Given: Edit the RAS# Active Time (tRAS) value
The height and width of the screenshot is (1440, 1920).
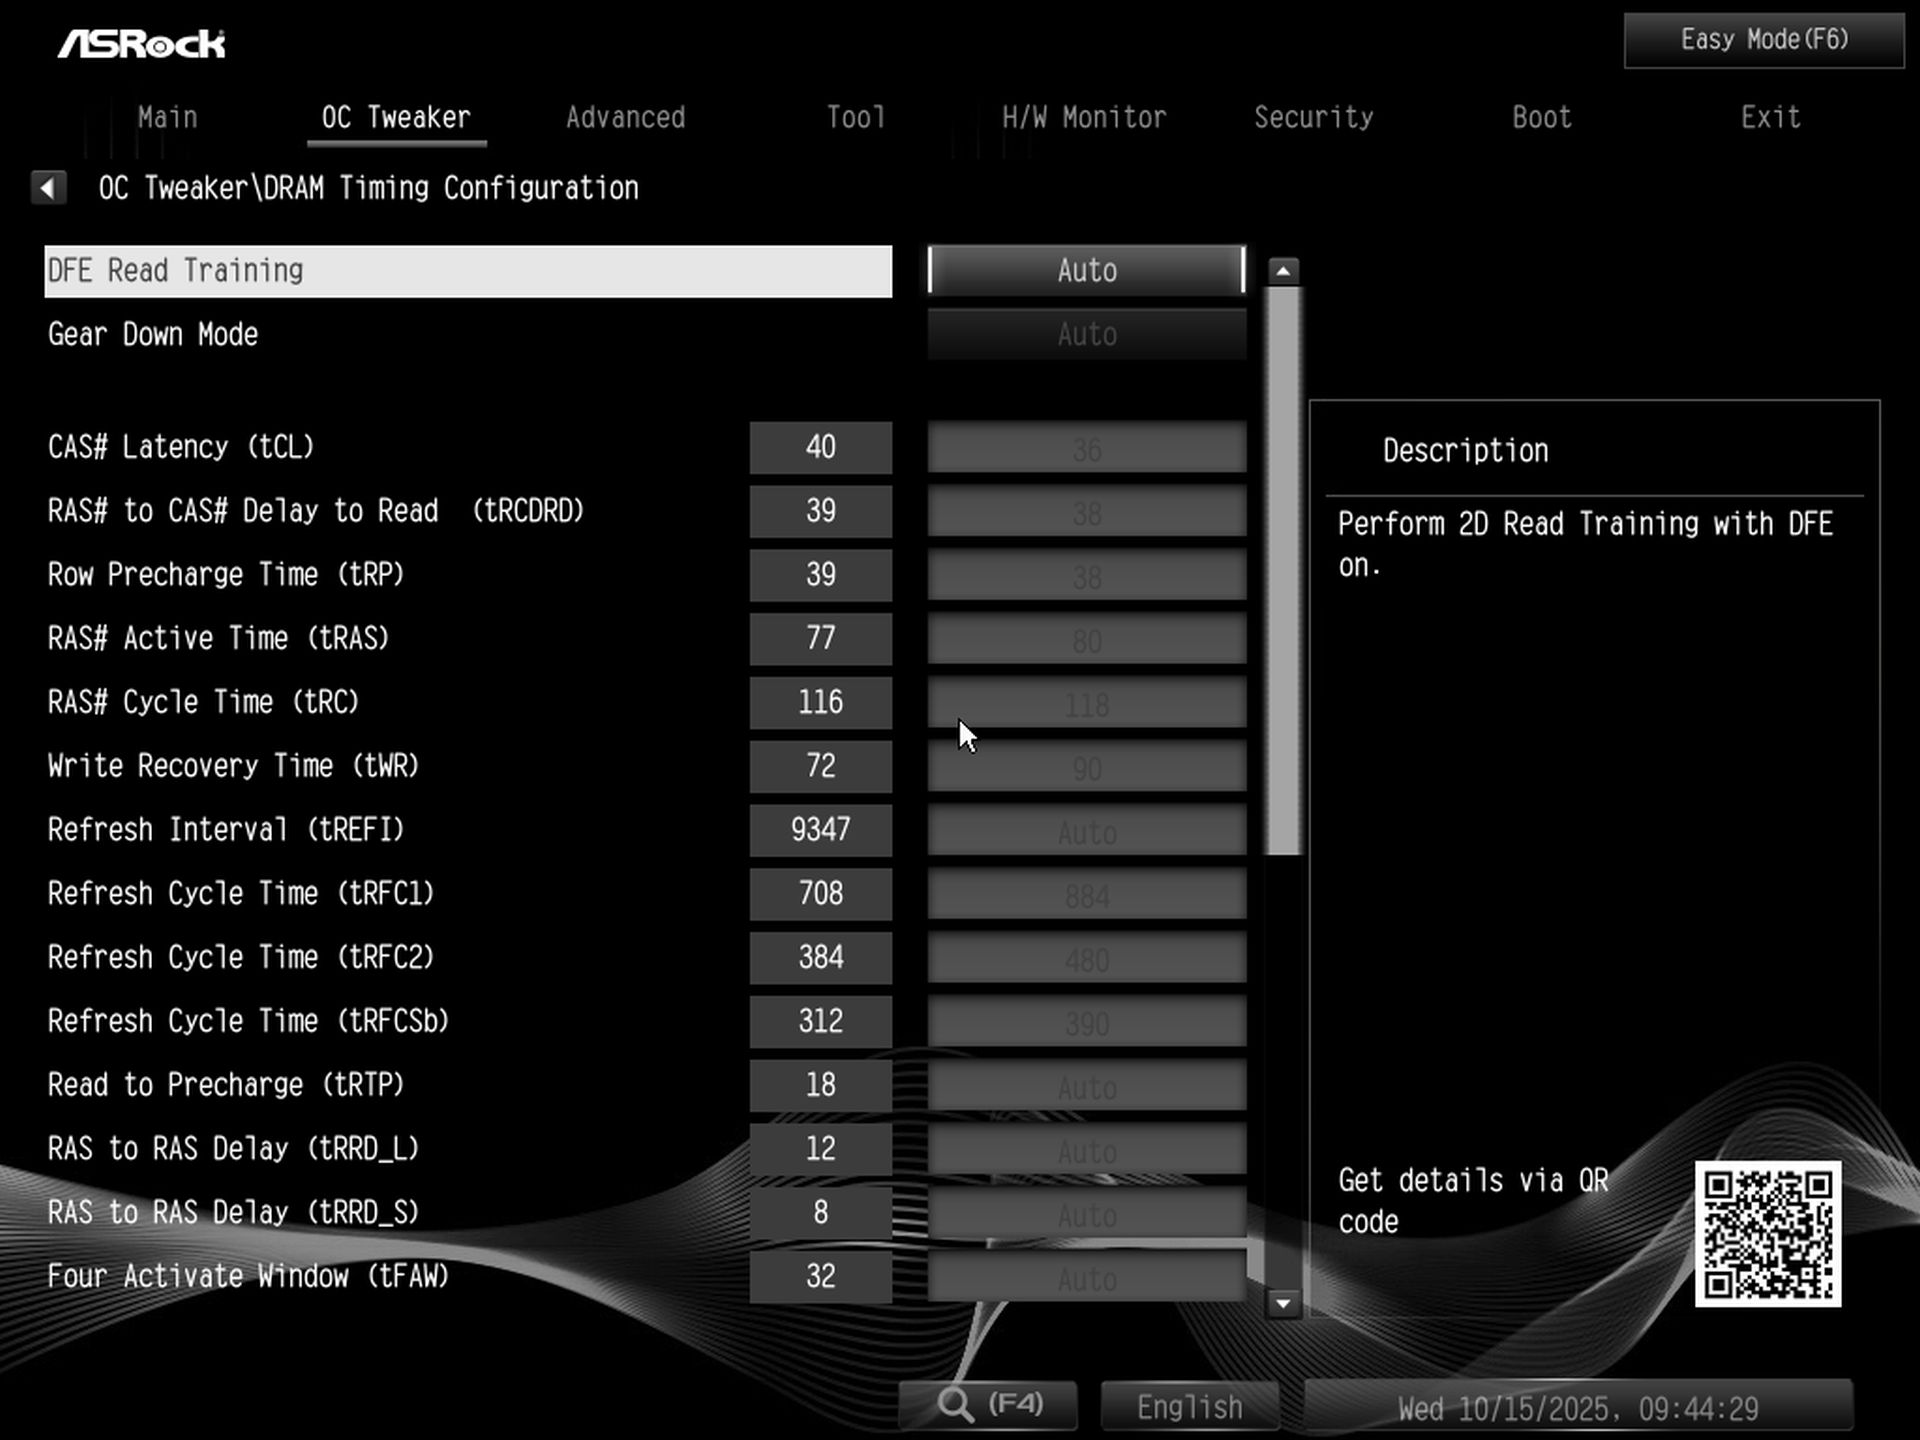Looking at the screenshot, I should pos(820,639).
